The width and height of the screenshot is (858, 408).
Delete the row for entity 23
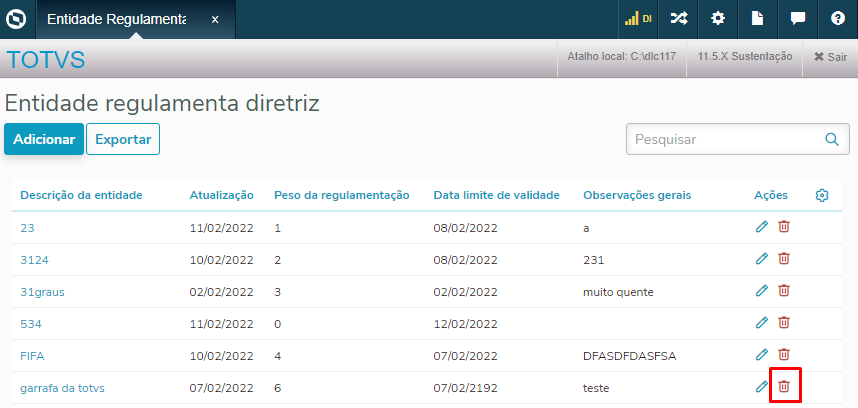pos(784,227)
